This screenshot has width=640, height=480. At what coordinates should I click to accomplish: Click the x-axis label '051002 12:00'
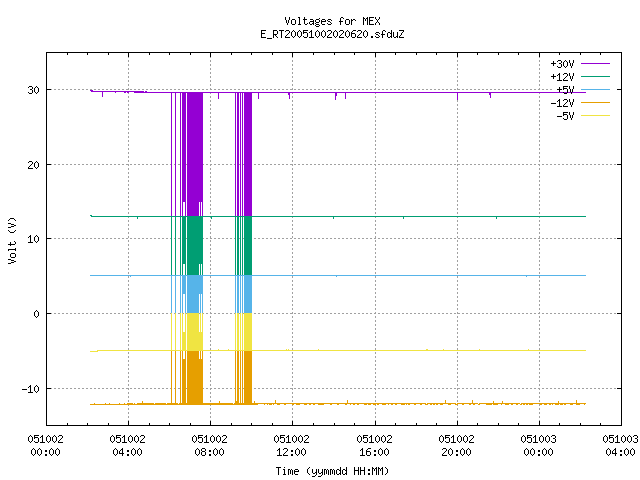click(292, 445)
